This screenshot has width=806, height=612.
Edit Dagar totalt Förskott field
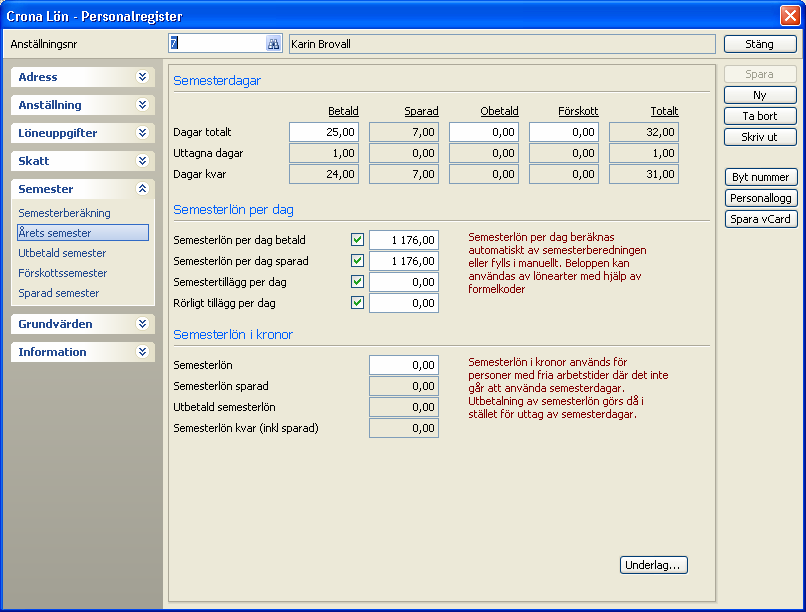pos(564,132)
